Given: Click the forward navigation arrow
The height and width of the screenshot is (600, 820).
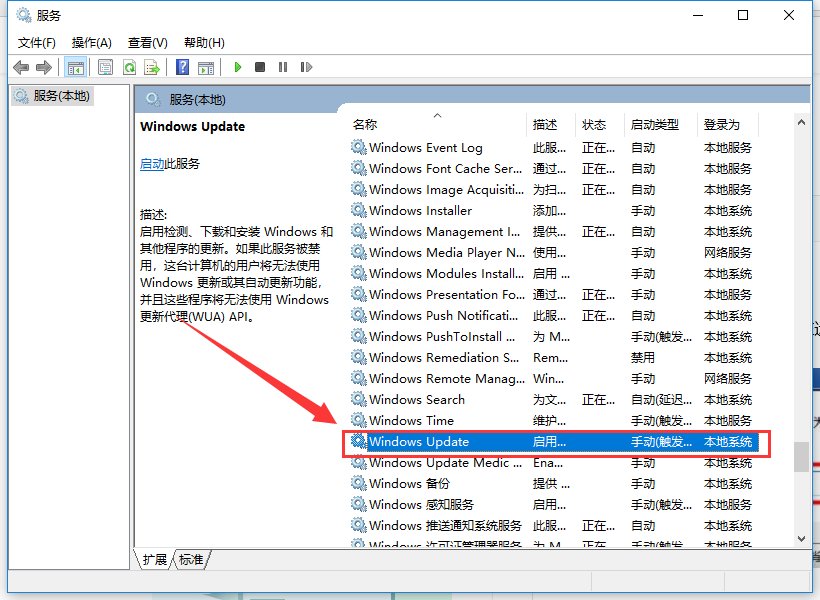Looking at the screenshot, I should coord(44,66).
